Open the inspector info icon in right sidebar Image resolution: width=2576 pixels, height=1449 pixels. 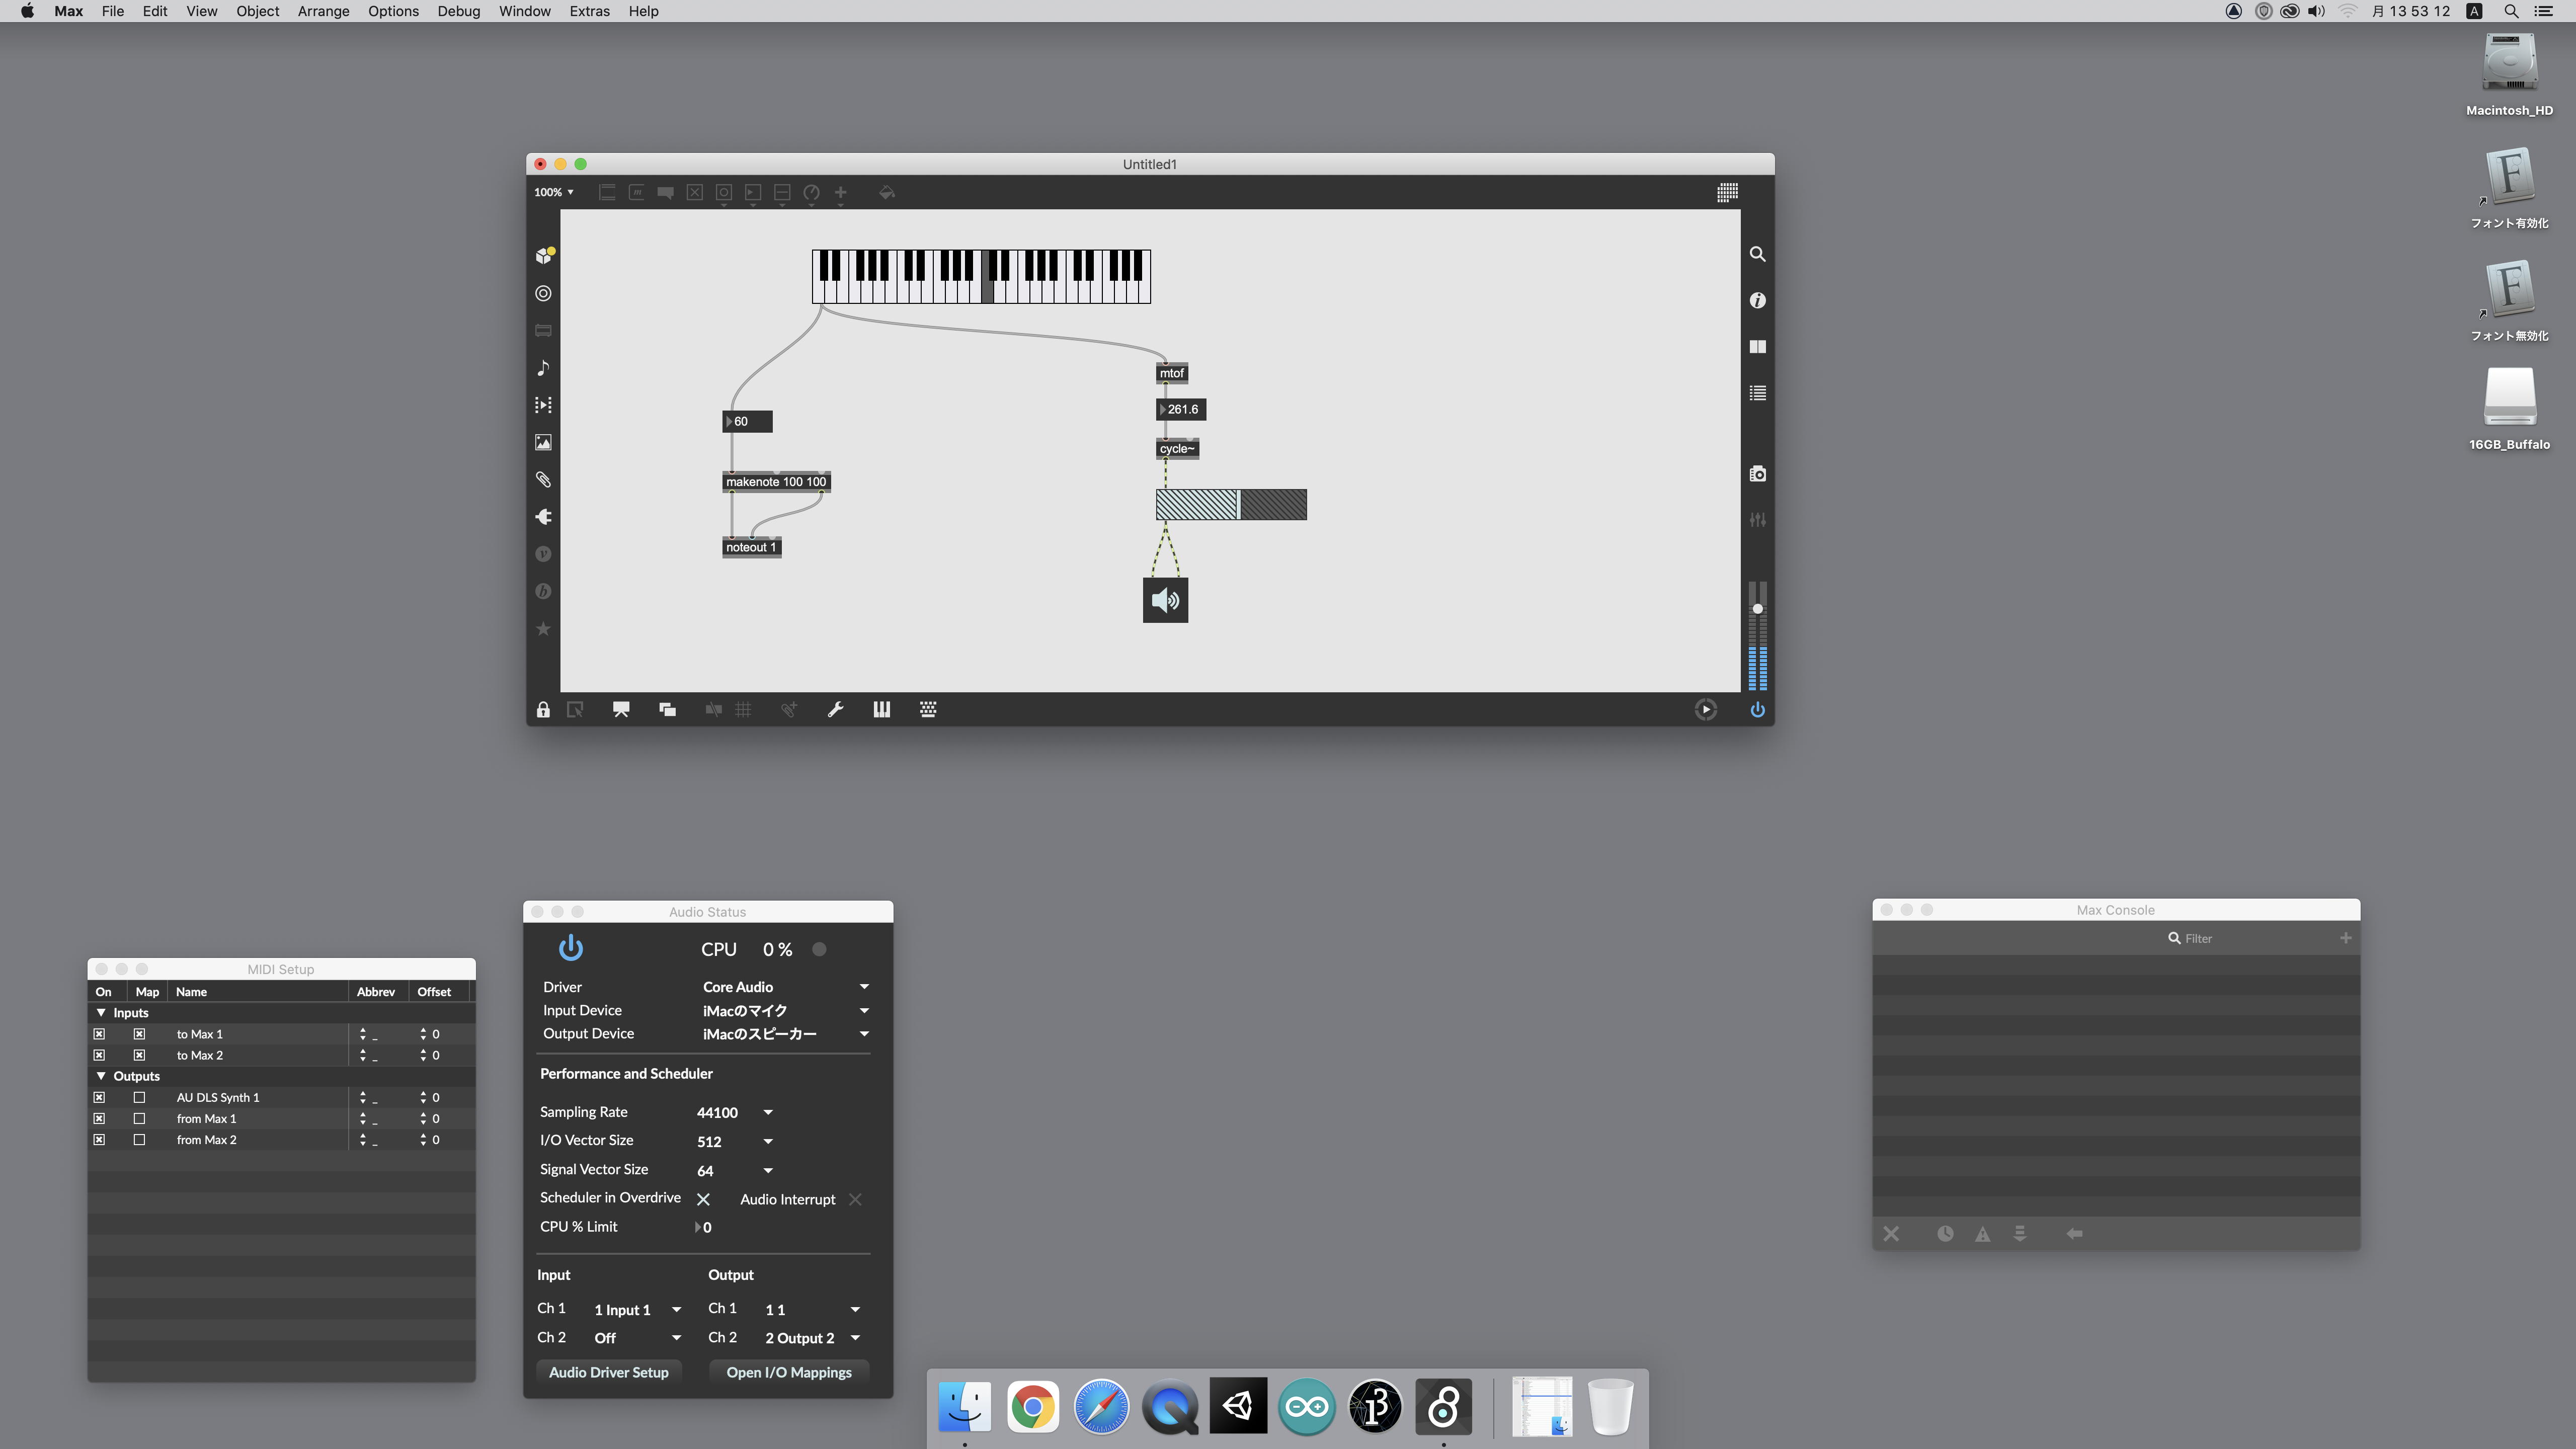click(1757, 300)
